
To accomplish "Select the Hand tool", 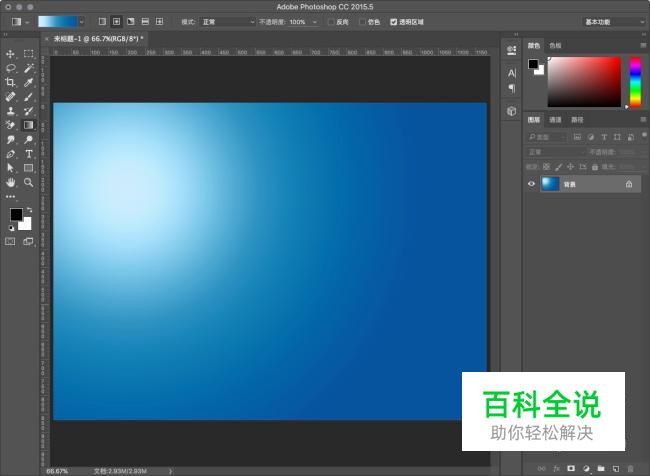I will click(x=11, y=183).
